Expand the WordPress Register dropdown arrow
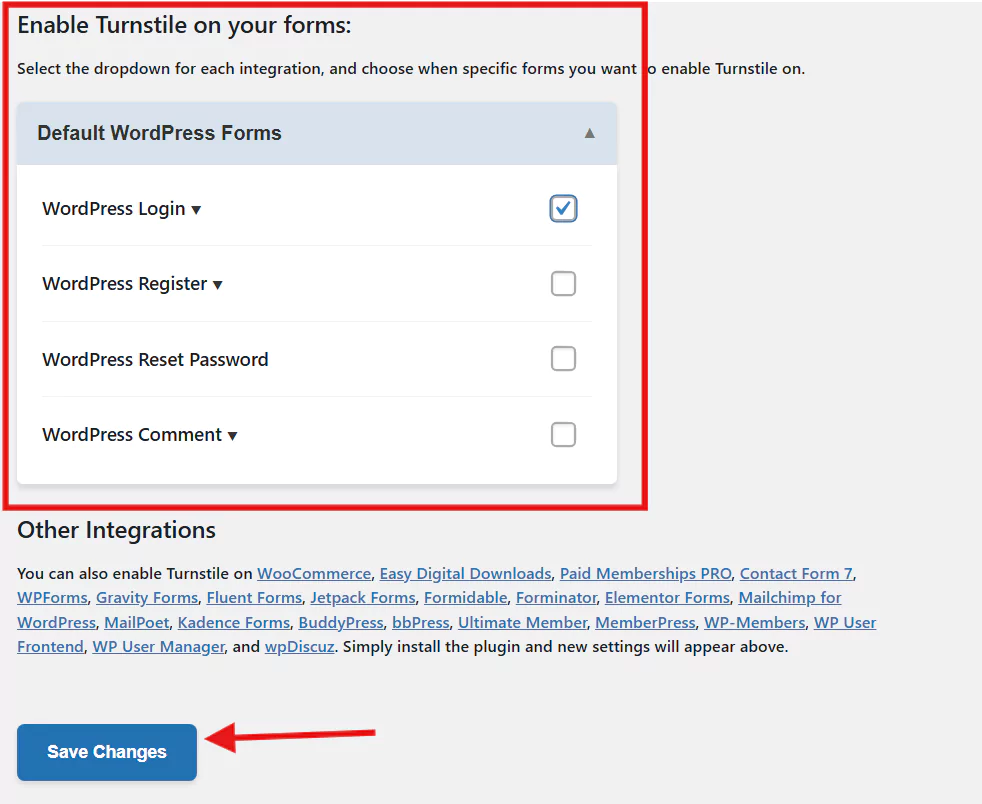The height and width of the screenshot is (804, 982). click(x=218, y=285)
